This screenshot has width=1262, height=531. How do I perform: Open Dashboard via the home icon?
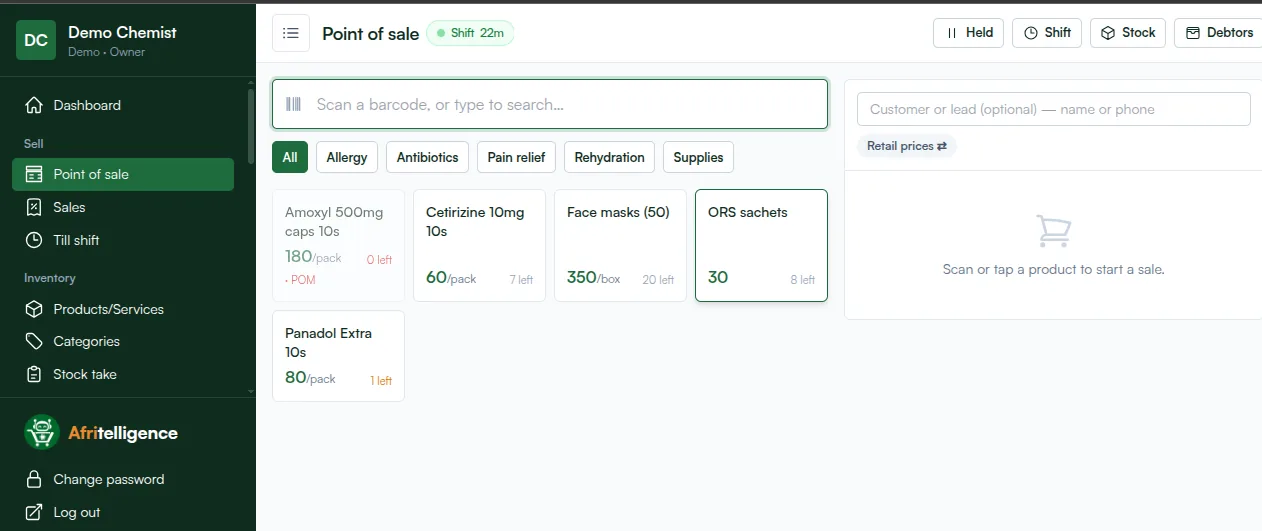click(34, 105)
